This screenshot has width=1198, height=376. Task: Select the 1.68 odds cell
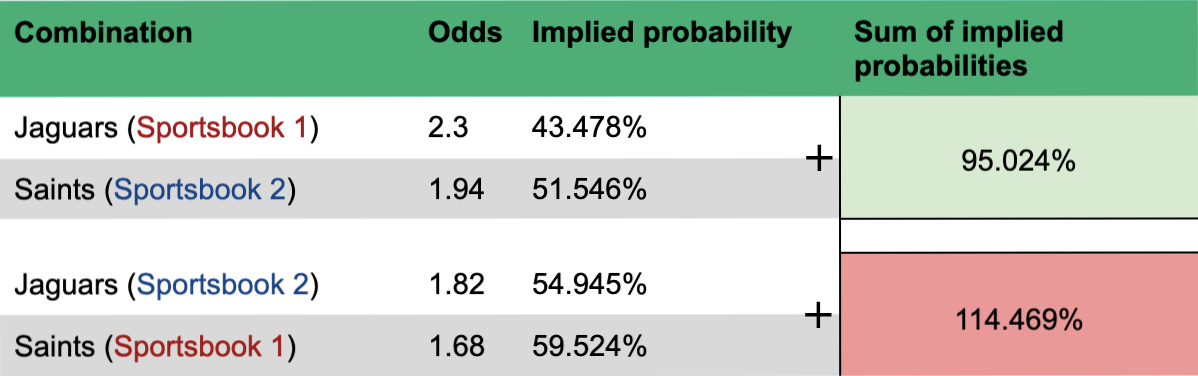pos(456,346)
